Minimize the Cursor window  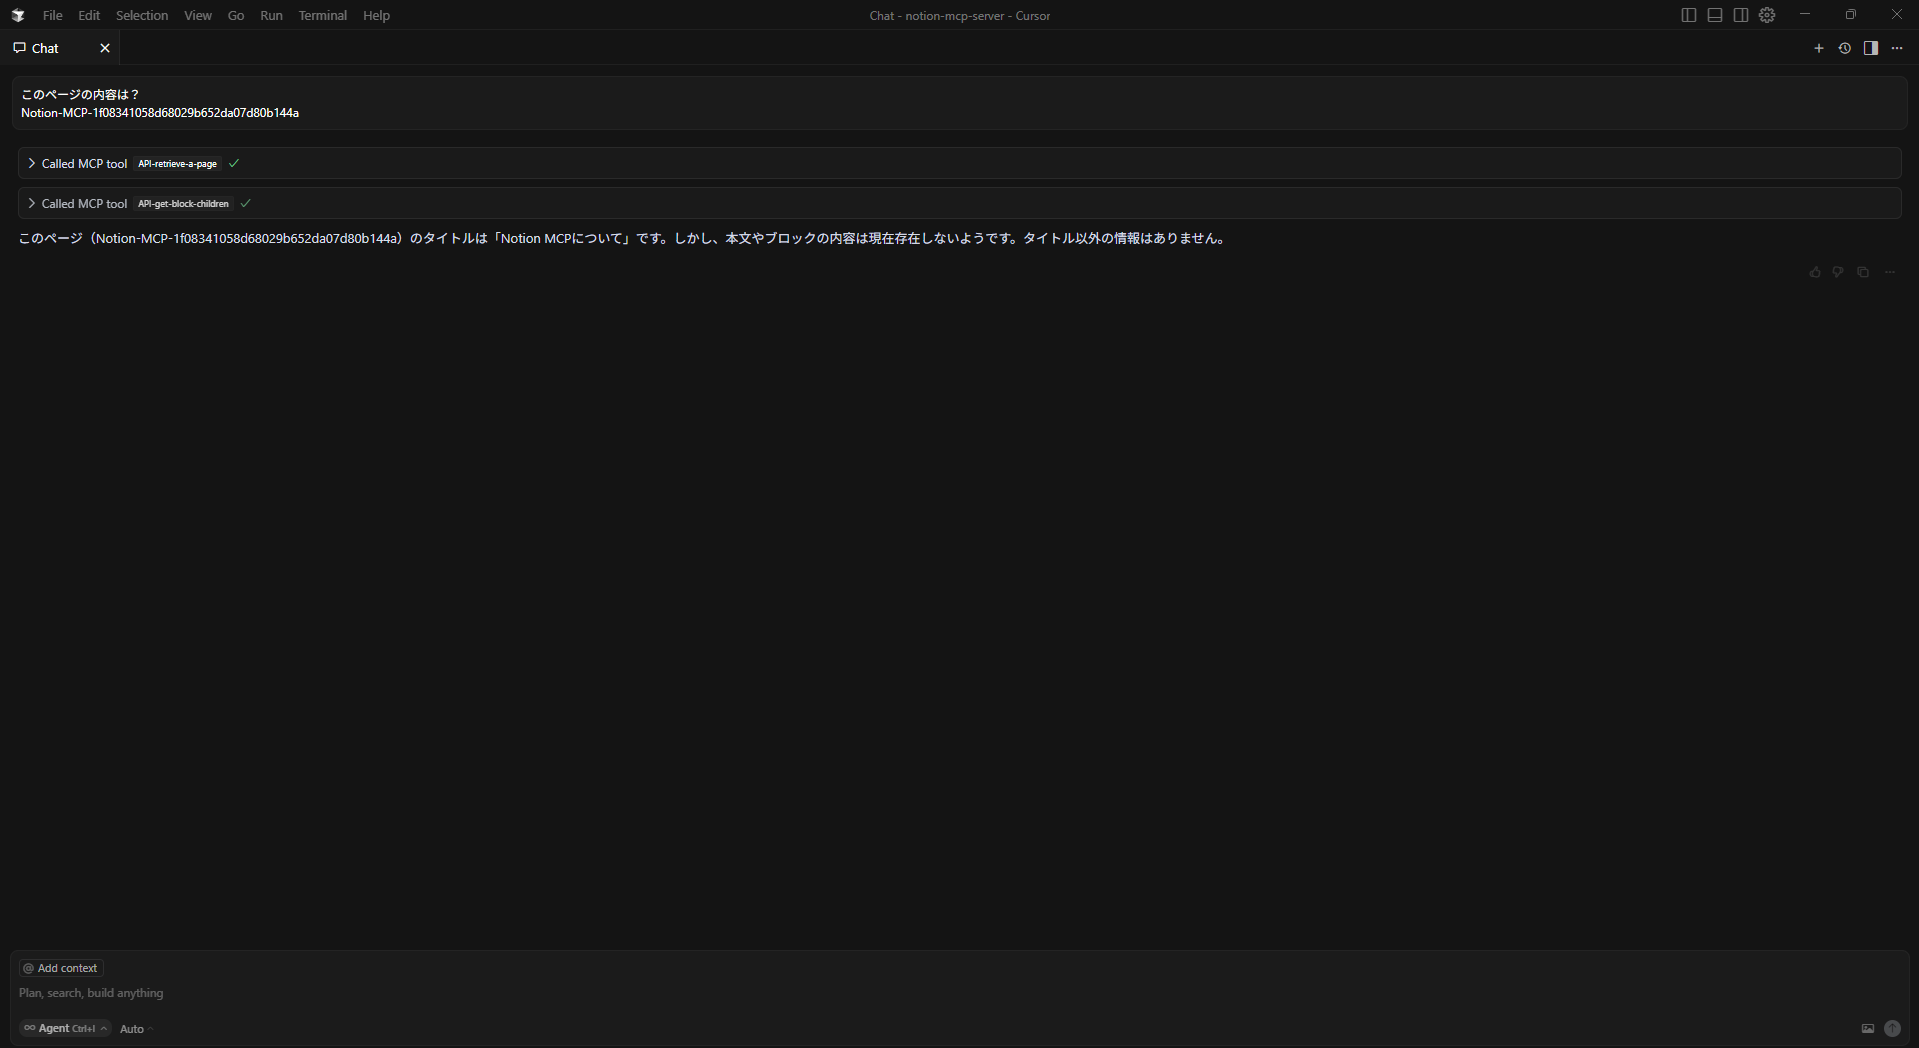pos(1805,15)
